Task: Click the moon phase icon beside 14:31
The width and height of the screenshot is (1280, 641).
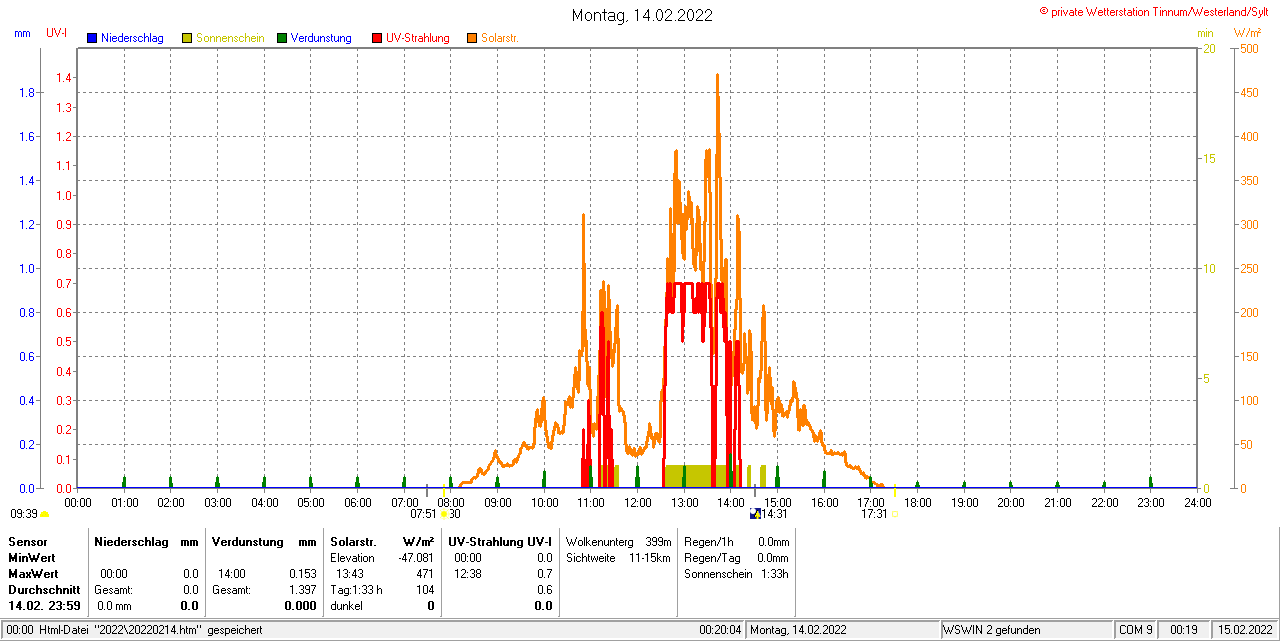Action: (x=755, y=514)
